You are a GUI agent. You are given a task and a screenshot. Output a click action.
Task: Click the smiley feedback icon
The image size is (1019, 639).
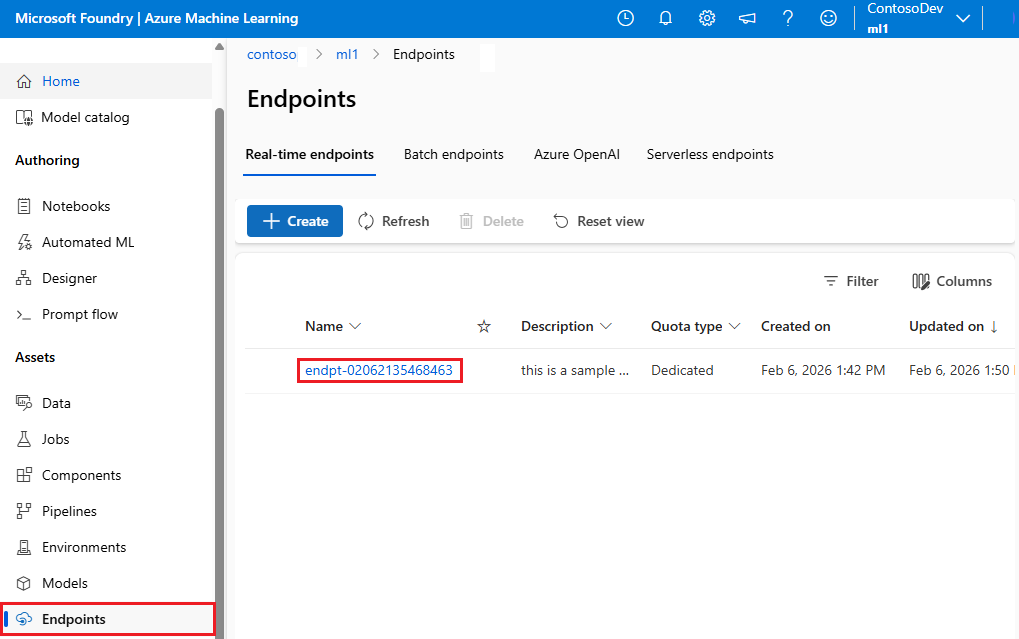(x=828, y=18)
